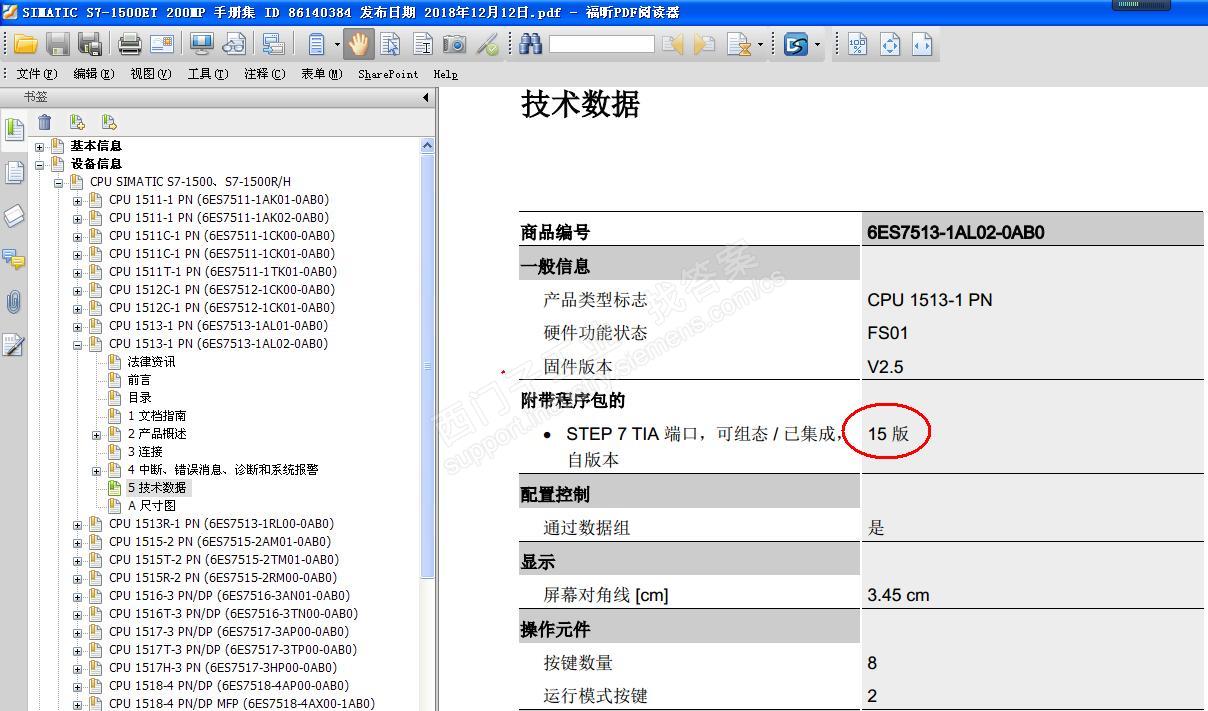Click the delete bookmark trash icon

click(45, 122)
